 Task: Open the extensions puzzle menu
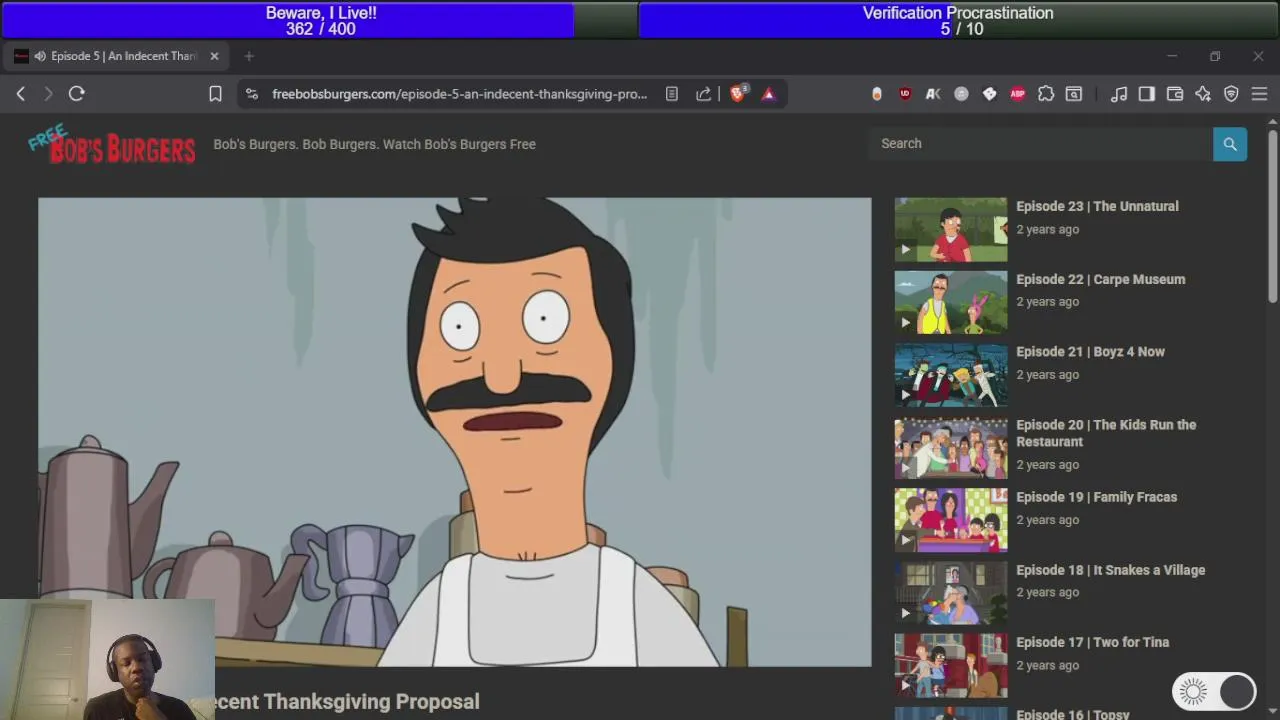coord(1046,94)
